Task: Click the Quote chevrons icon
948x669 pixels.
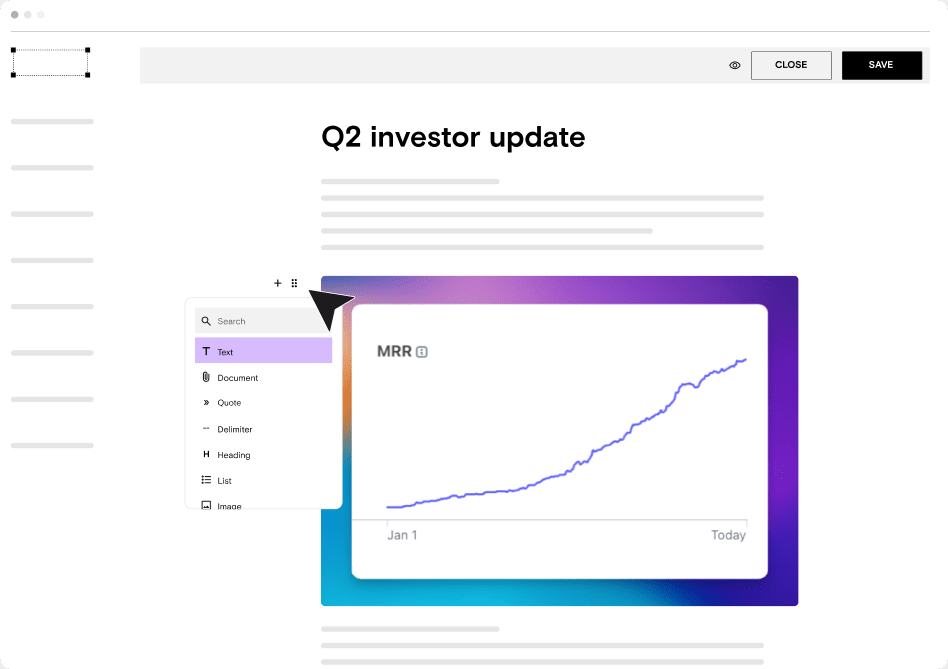Action: (x=206, y=402)
